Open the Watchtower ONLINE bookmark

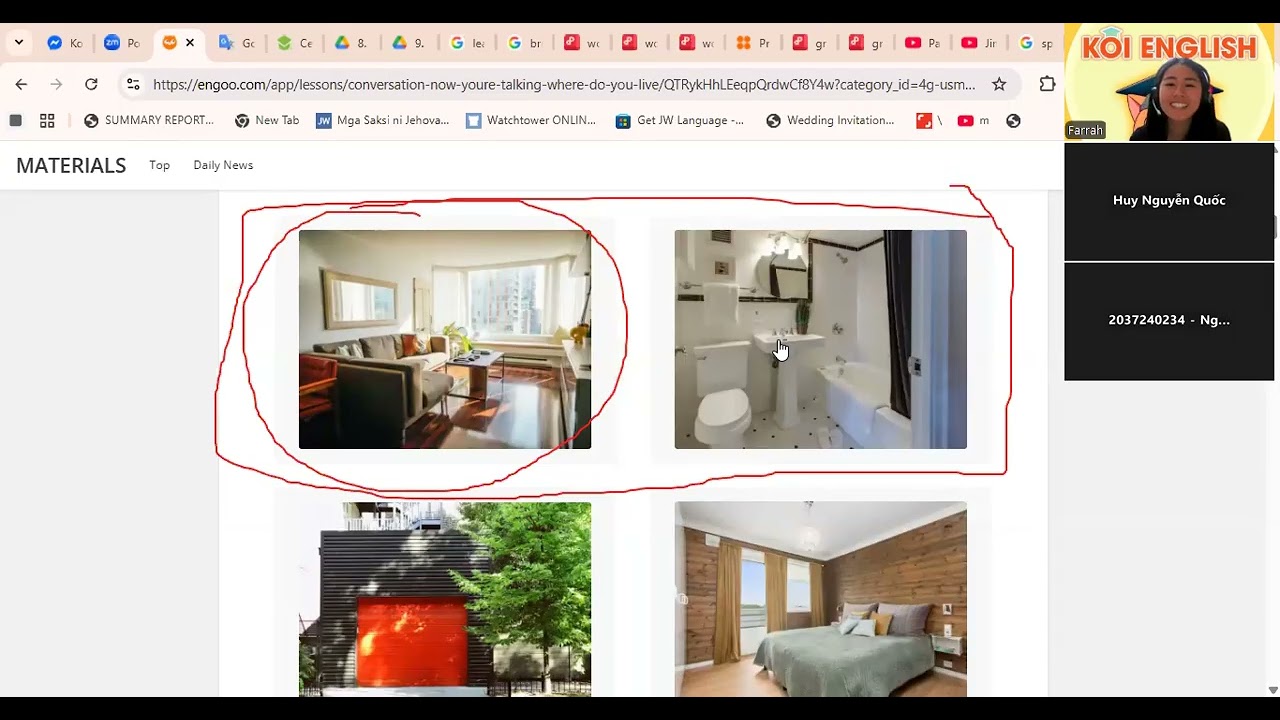coord(531,121)
